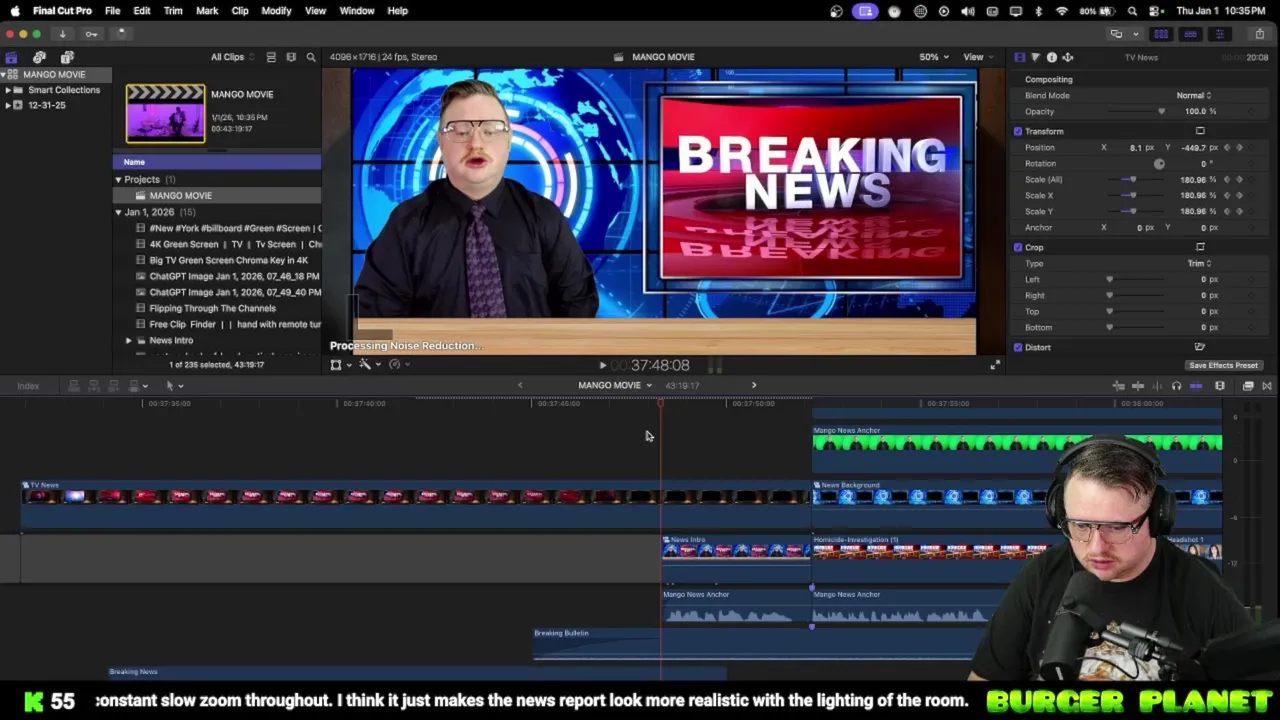Open the Modify menu
This screenshot has height=720, width=1280.
(276, 11)
